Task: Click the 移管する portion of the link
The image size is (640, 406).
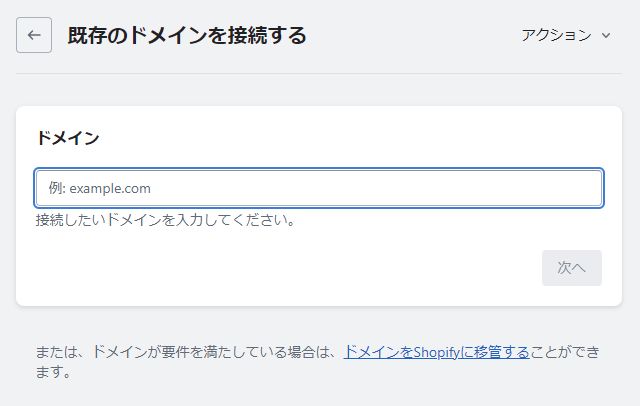Action: click(502, 352)
